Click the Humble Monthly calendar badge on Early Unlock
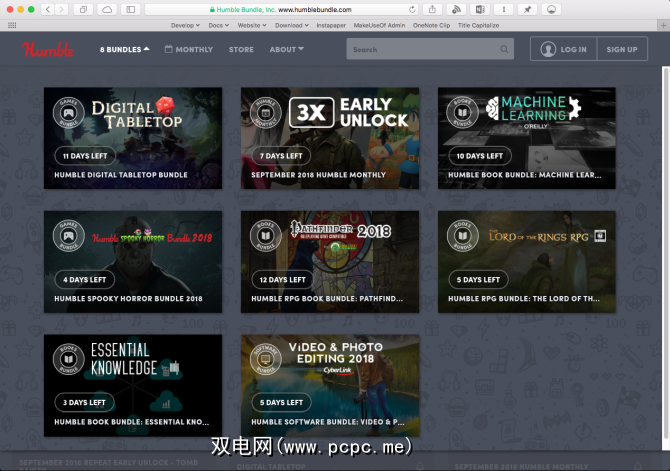The height and width of the screenshot is (471, 670). 265,113
